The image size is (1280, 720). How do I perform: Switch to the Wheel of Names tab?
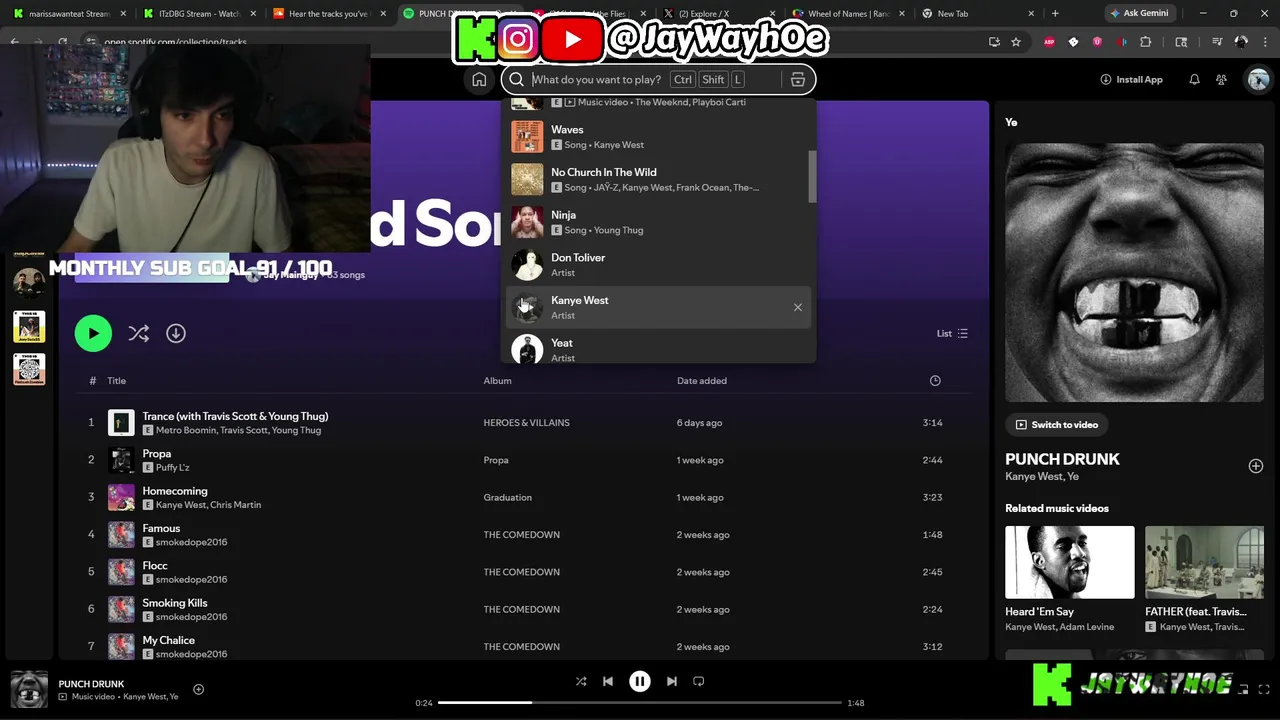(x=848, y=14)
